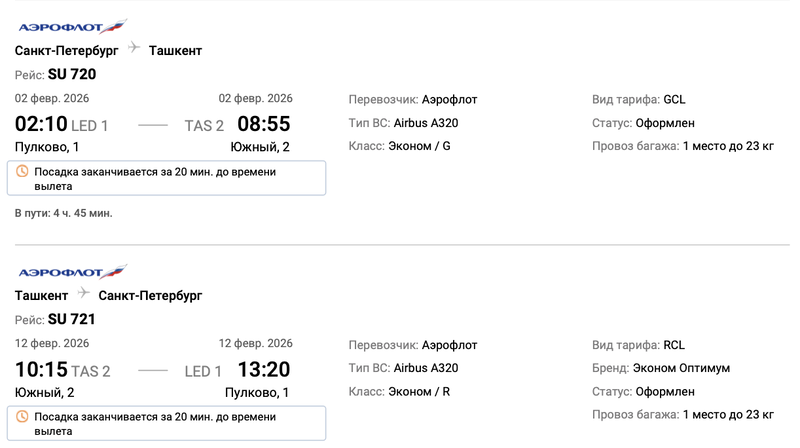The width and height of the screenshot is (800, 448).
Task: Click the Эконом / R class value
Action: coord(418,392)
